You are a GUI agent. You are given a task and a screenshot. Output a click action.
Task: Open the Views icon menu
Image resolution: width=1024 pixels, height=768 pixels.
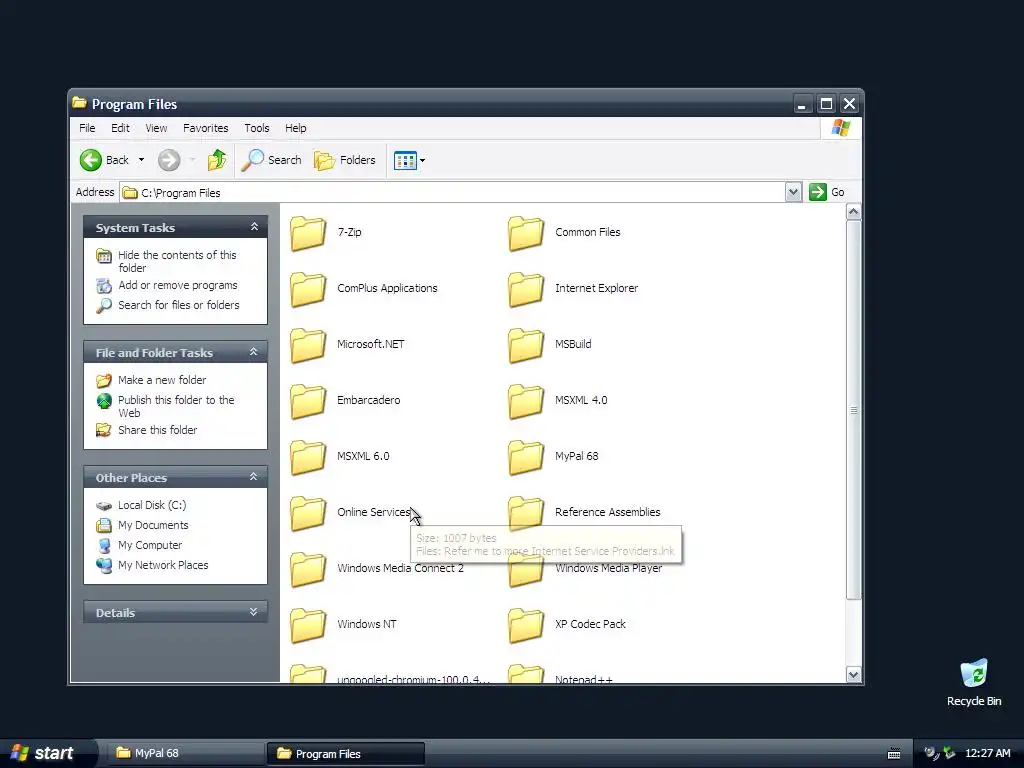(405, 160)
